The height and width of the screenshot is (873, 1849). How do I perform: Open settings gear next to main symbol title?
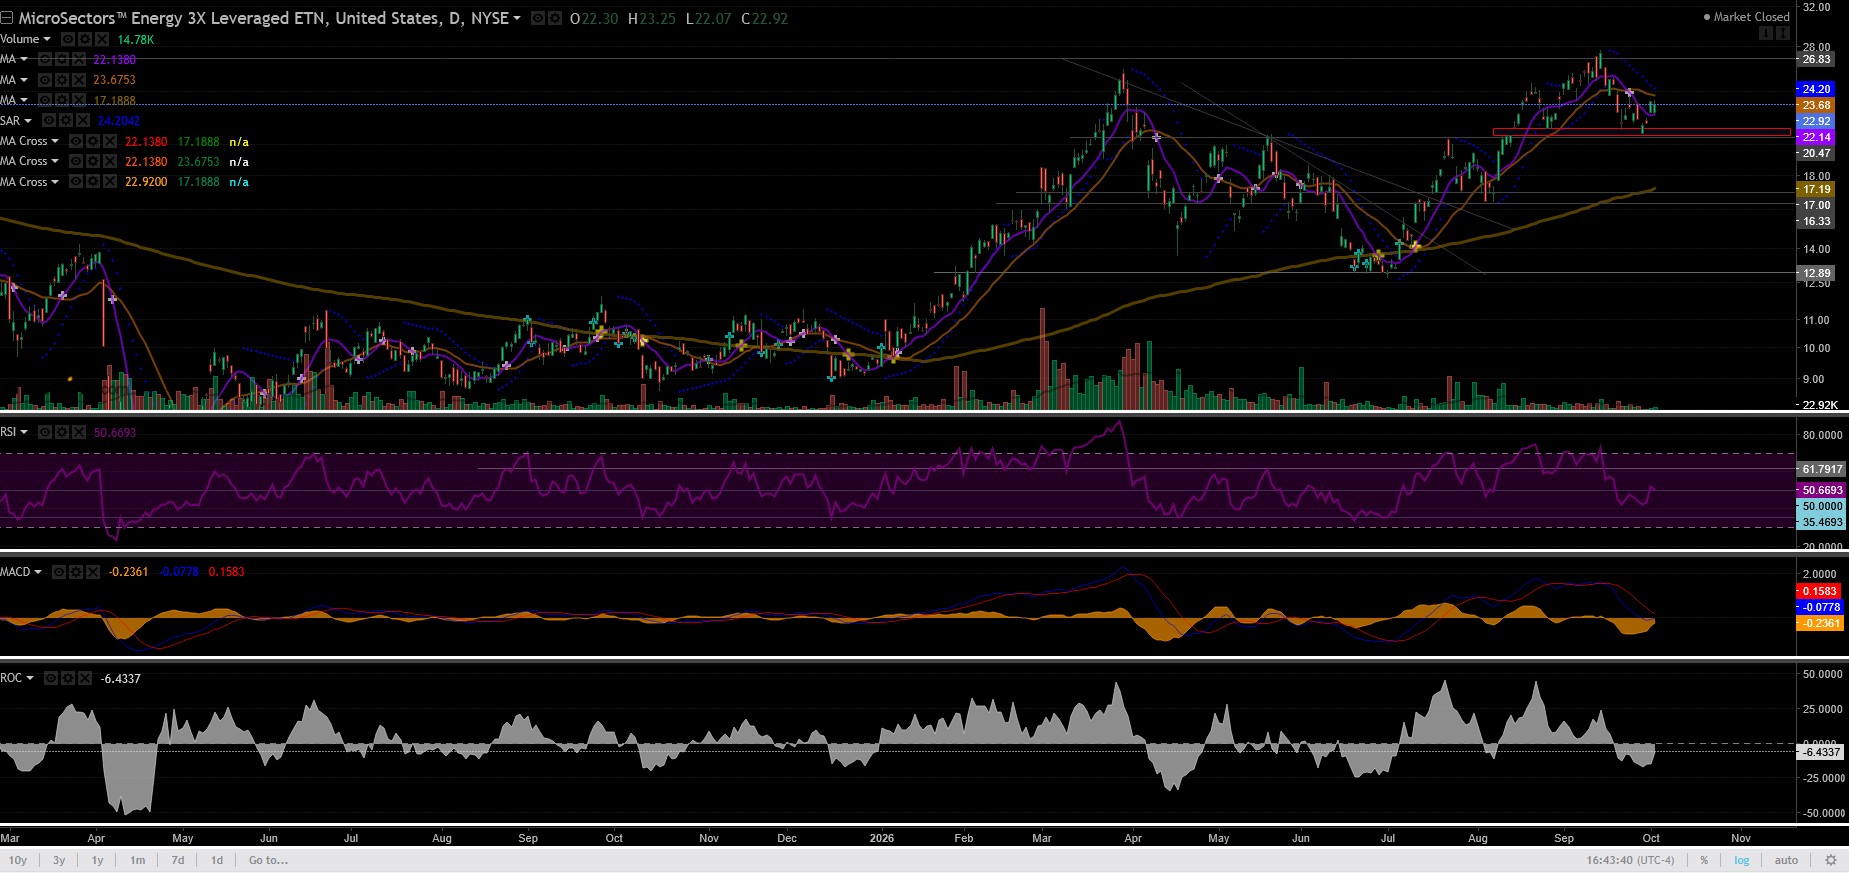pos(555,18)
